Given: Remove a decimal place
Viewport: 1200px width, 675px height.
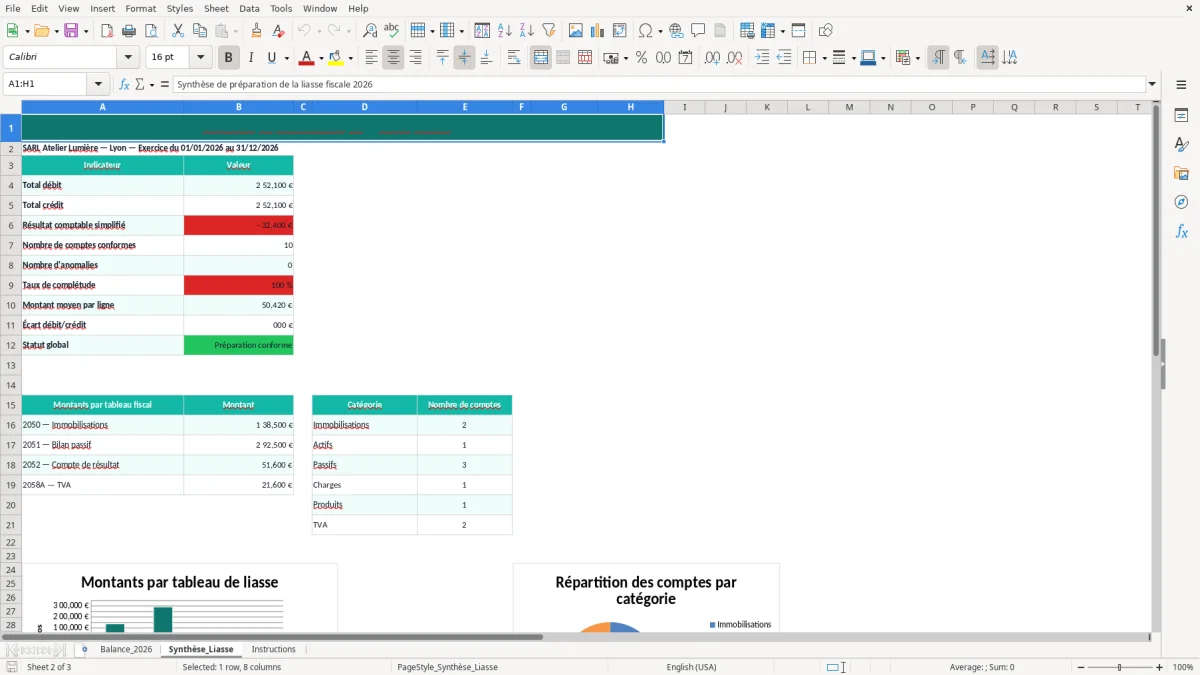Looking at the screenshot, I should point(735,58).
